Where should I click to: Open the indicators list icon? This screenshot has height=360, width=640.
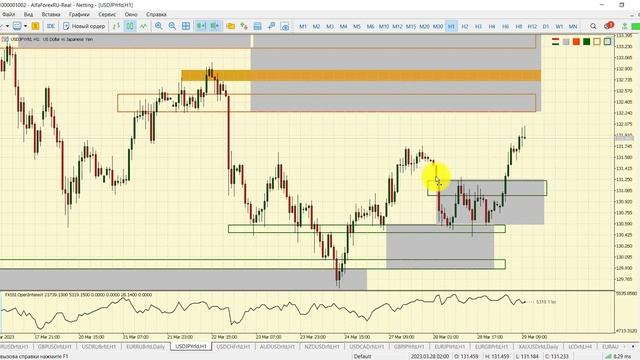click(244, 26)
